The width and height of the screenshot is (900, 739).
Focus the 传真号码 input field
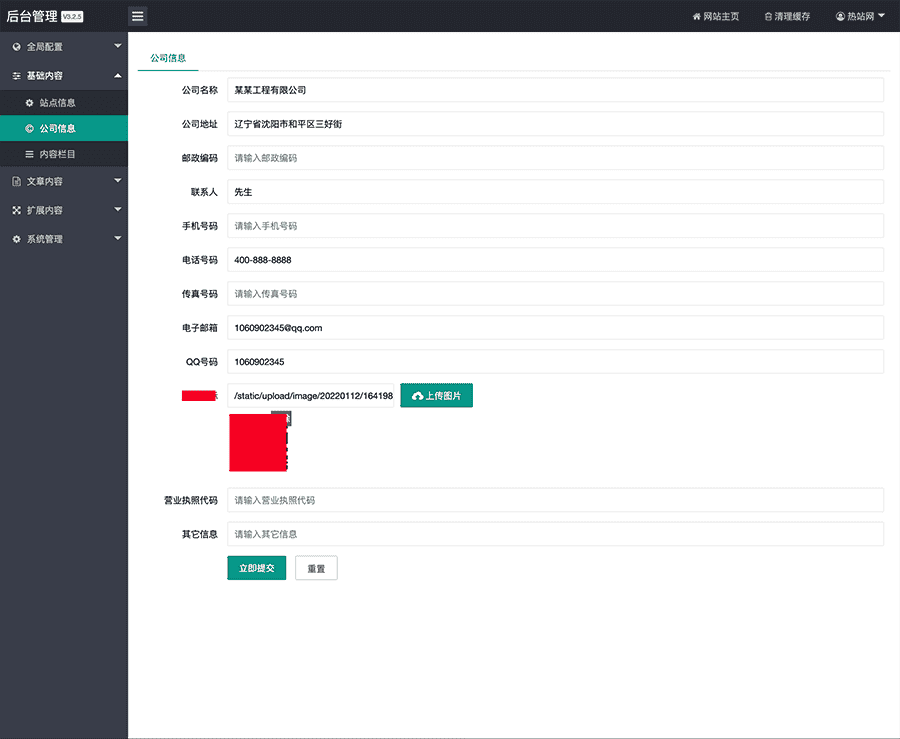pyautogui.click(x=555, y=294)
